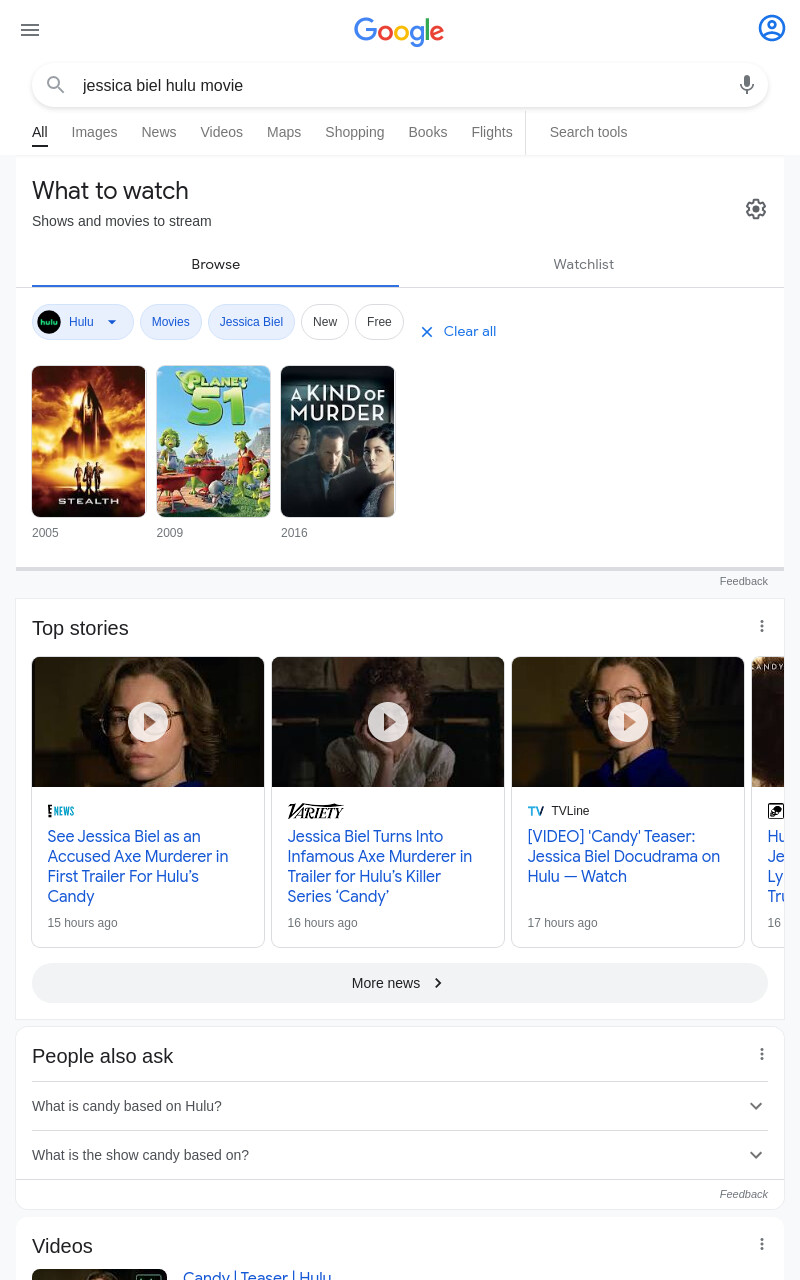Switch to Videos search tab
Viewport: 800px width, 1280px height.
[x=222, y=132]
